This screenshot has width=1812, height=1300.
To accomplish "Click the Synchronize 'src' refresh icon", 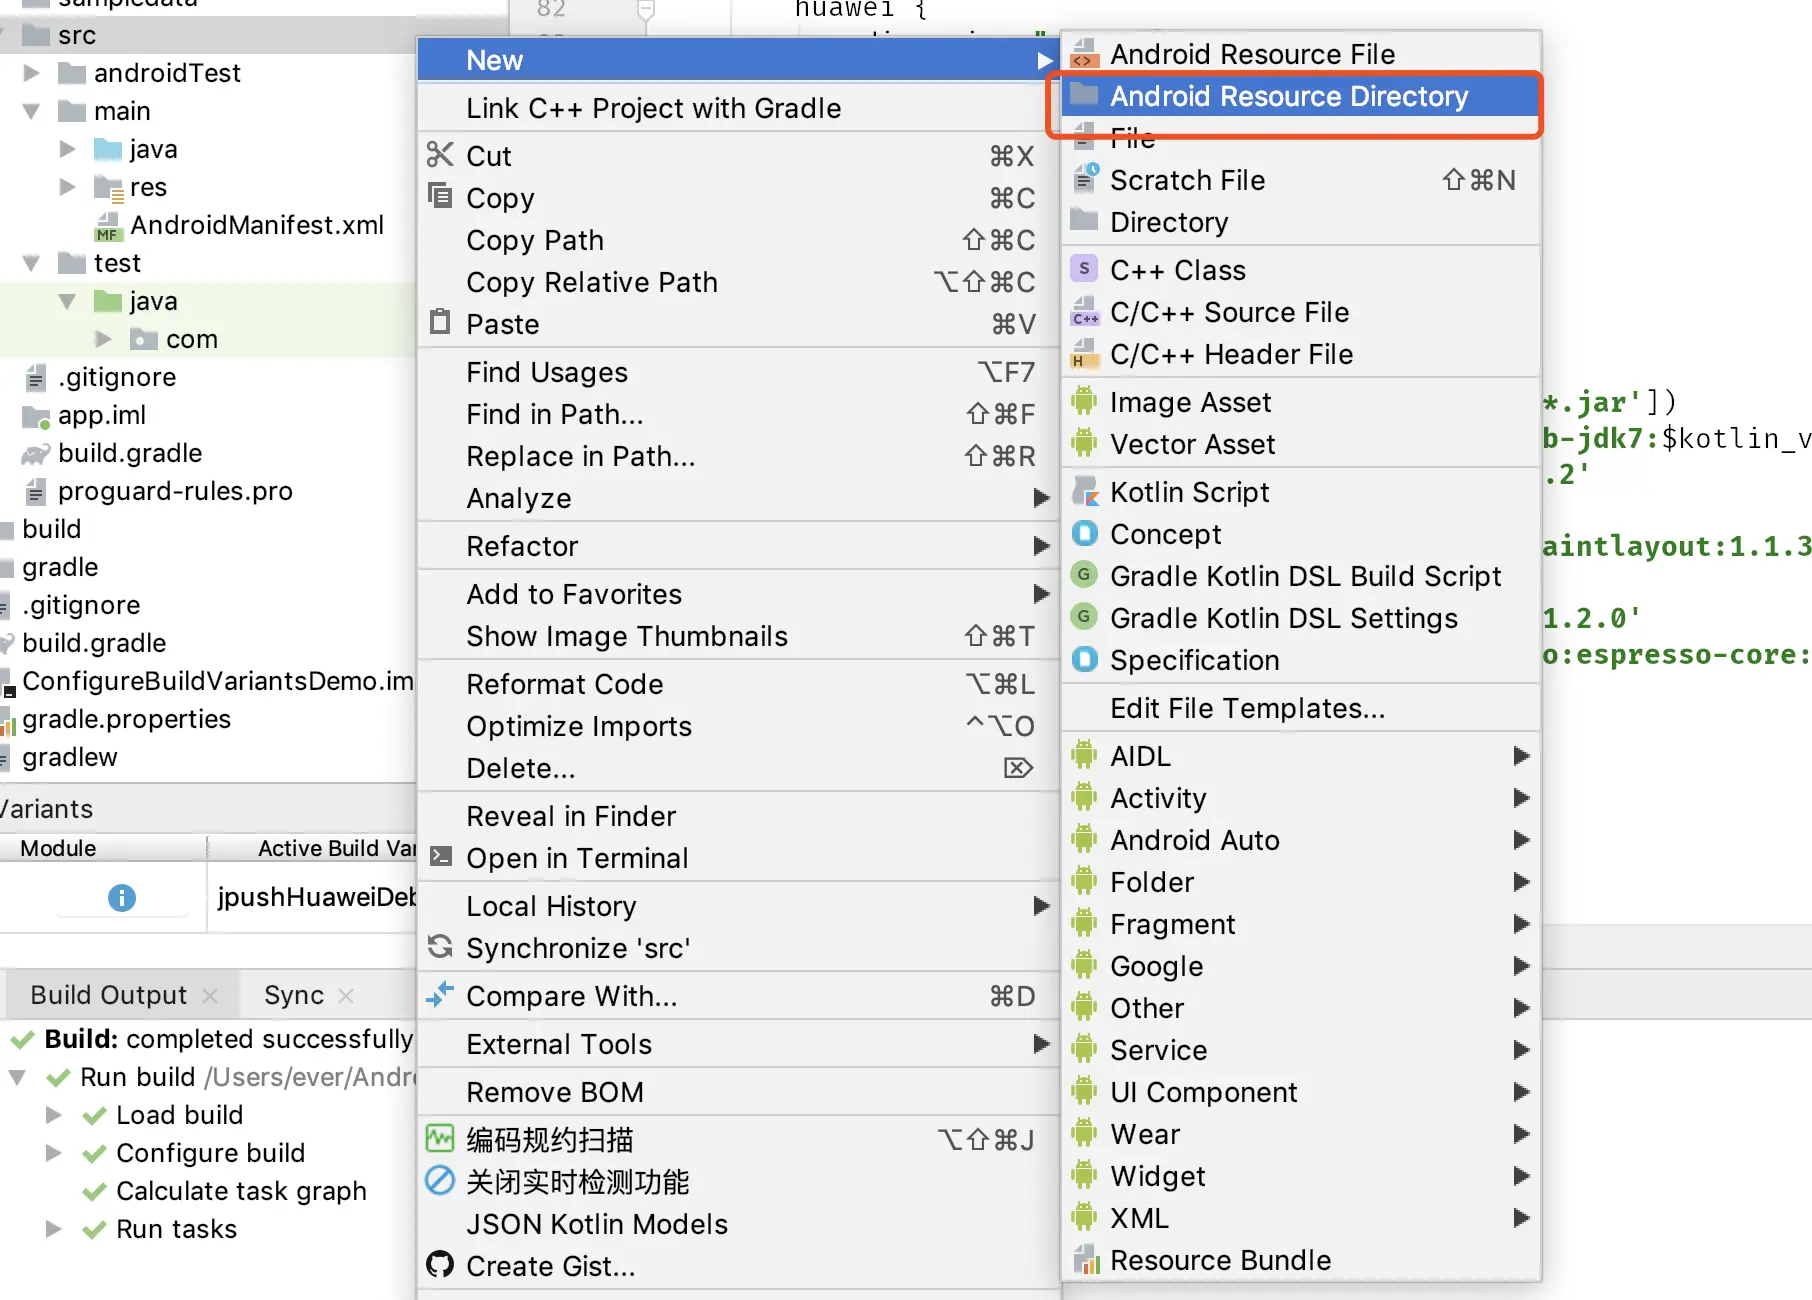I will coord(440,947).
